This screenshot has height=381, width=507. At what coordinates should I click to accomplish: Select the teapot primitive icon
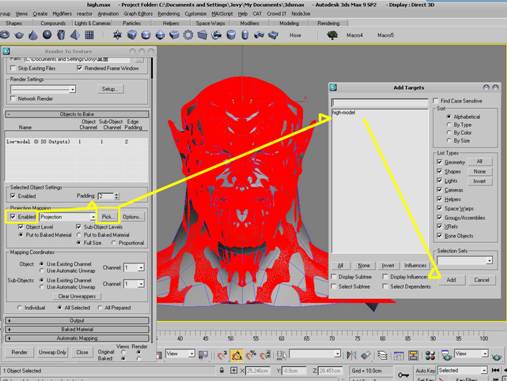coord(19,35)
